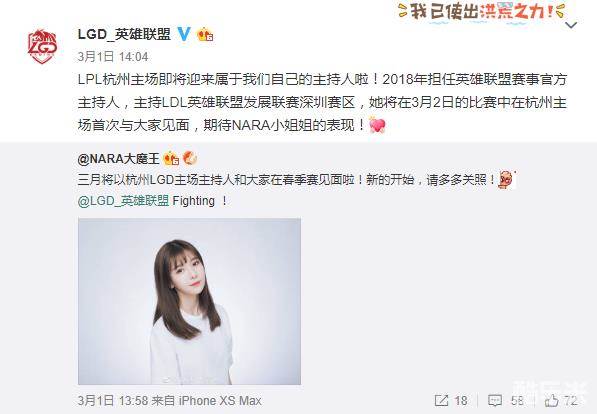Viewport: 597px width, 414px height.
Task: Click the blue verified V badge
Action: tap(184, 34)
